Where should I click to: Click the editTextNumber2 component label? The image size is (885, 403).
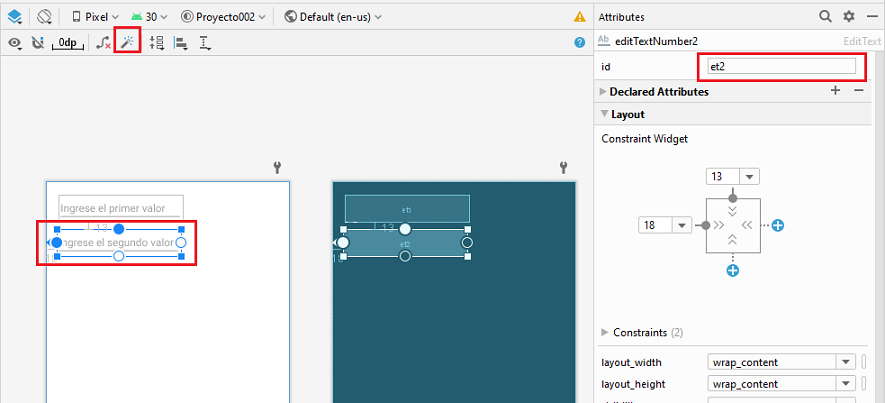pos(657,41)
